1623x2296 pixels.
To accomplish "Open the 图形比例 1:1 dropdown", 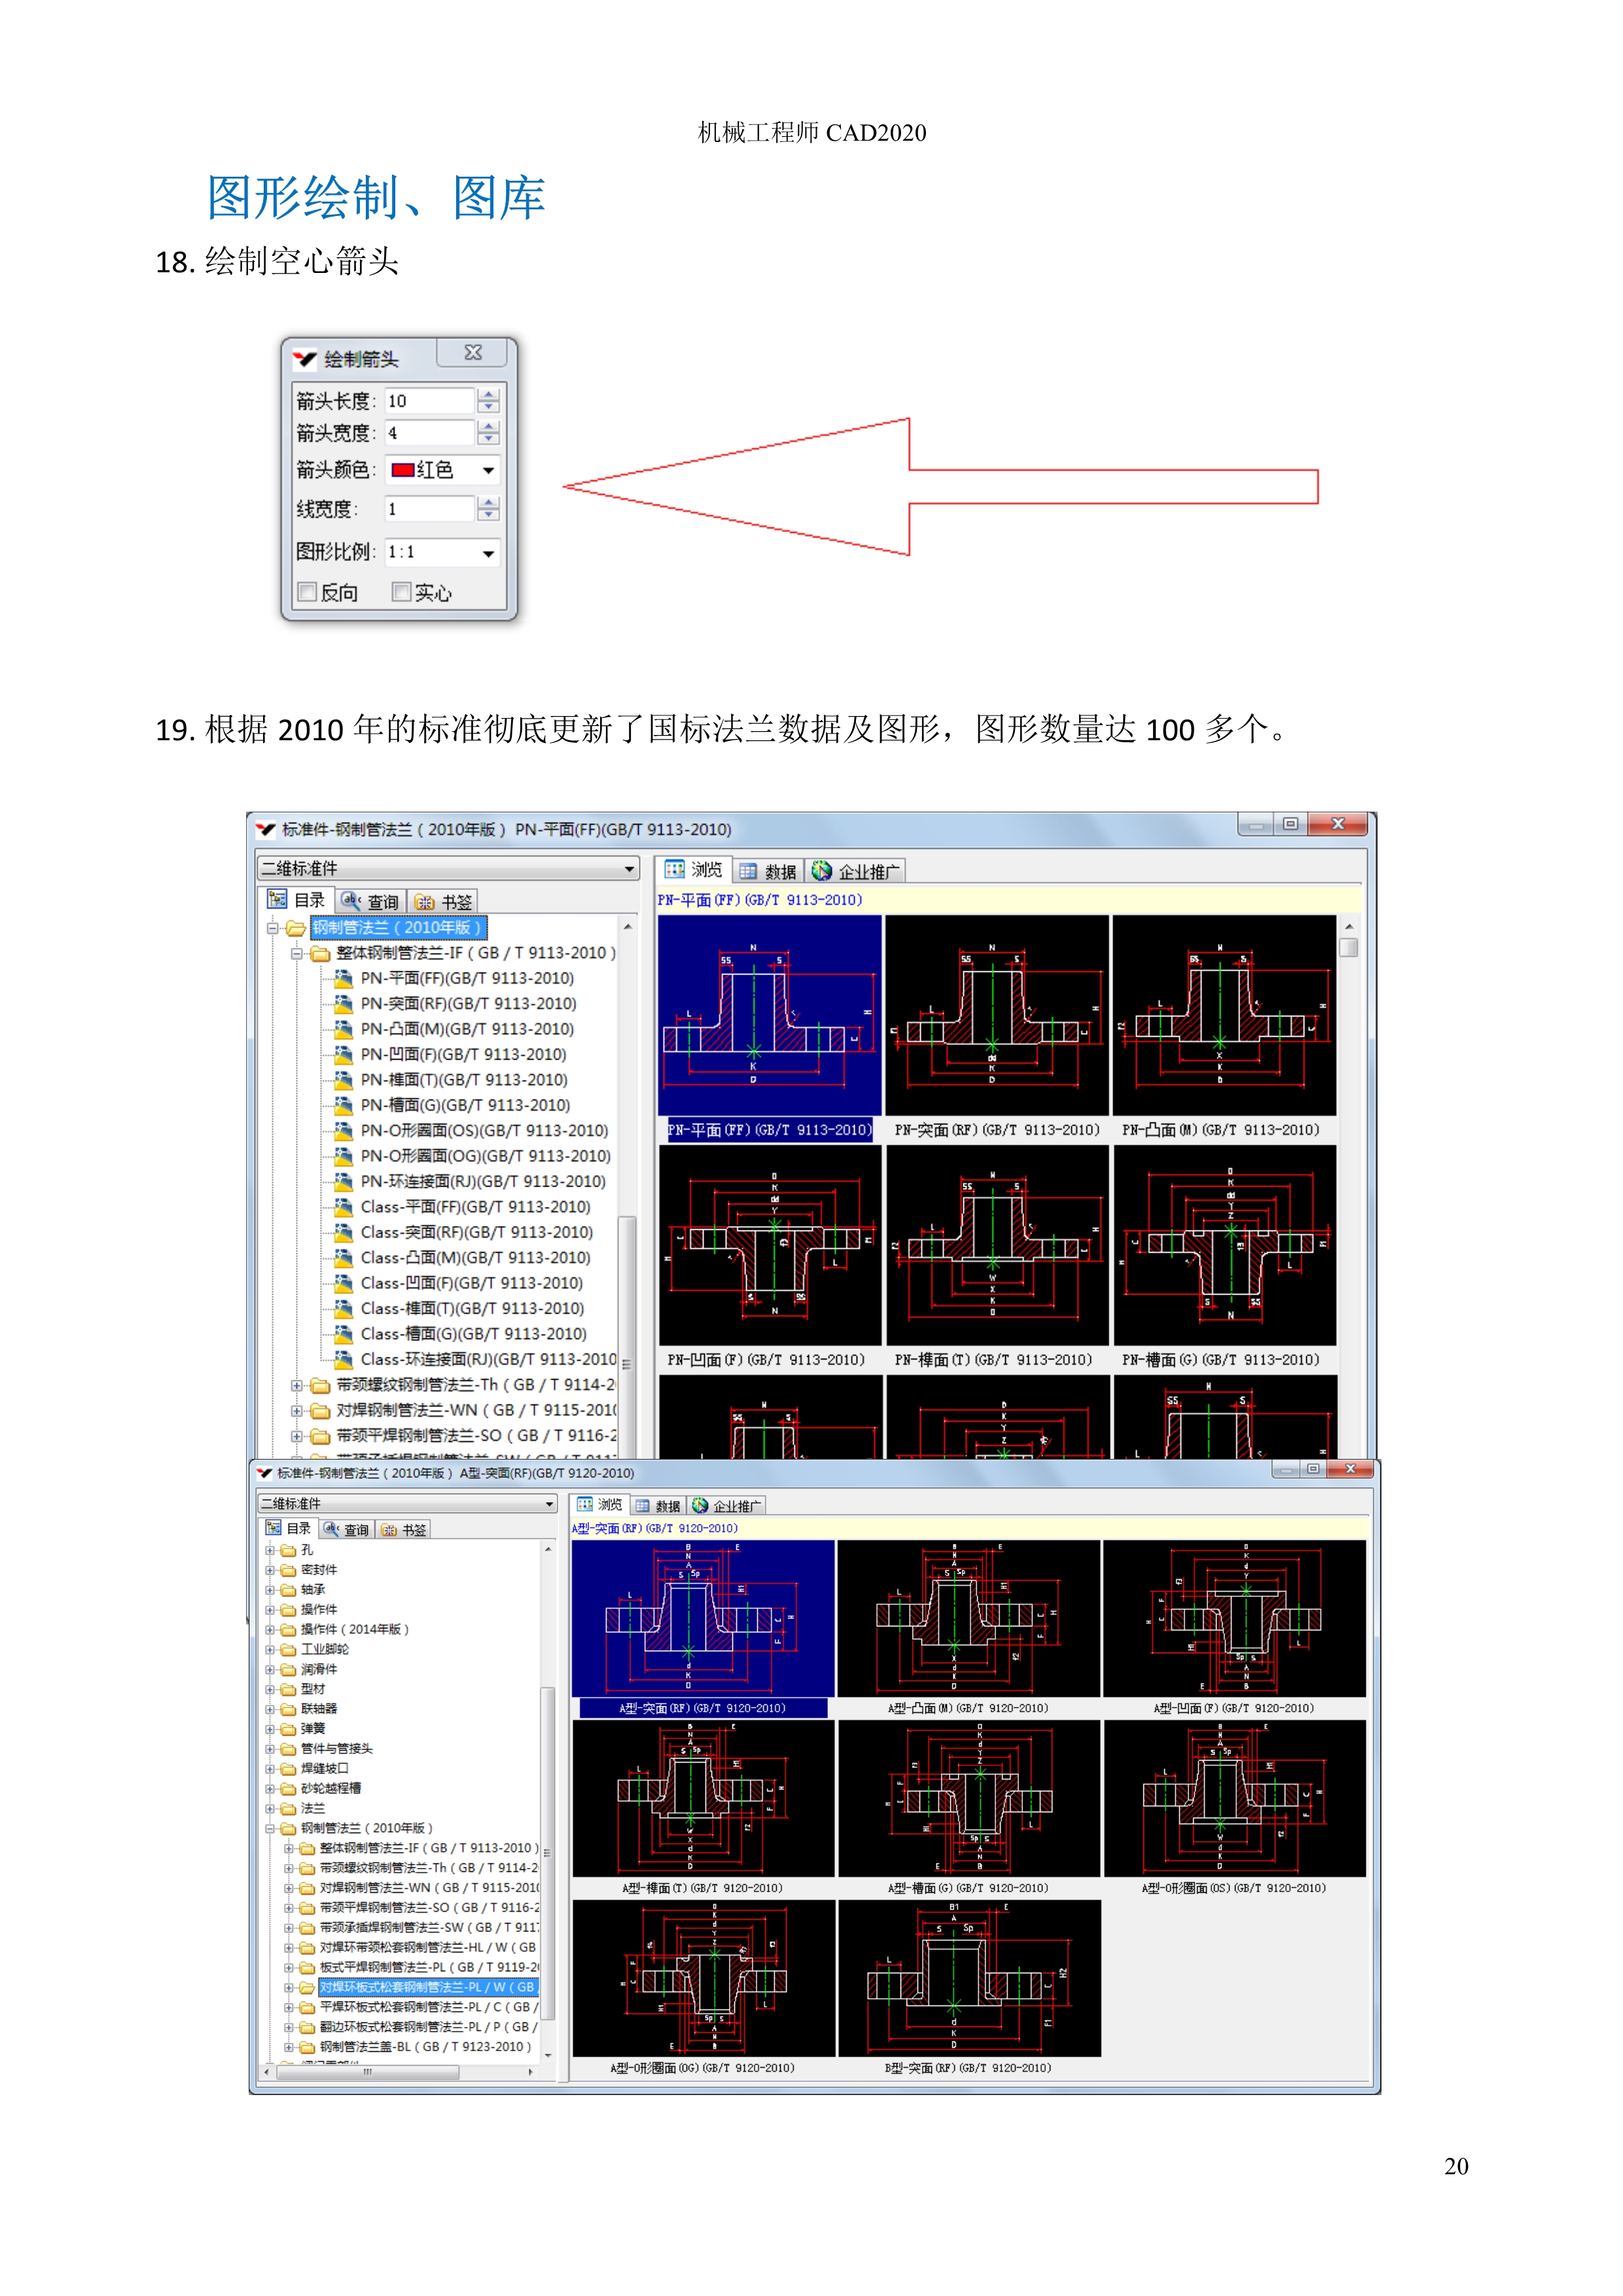I will [488, 553].
